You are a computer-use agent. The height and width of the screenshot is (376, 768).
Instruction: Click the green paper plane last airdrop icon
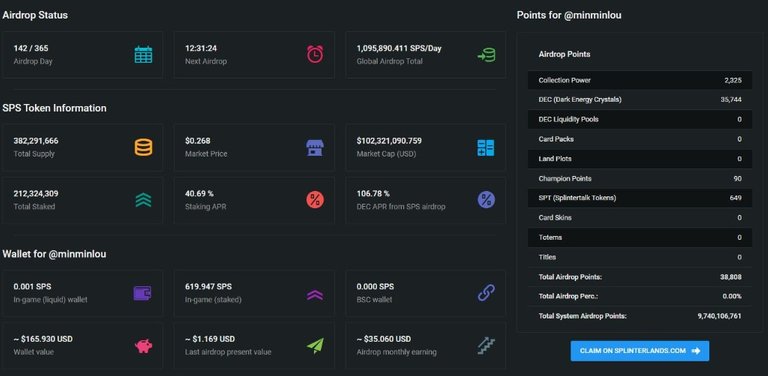point(315,346)
